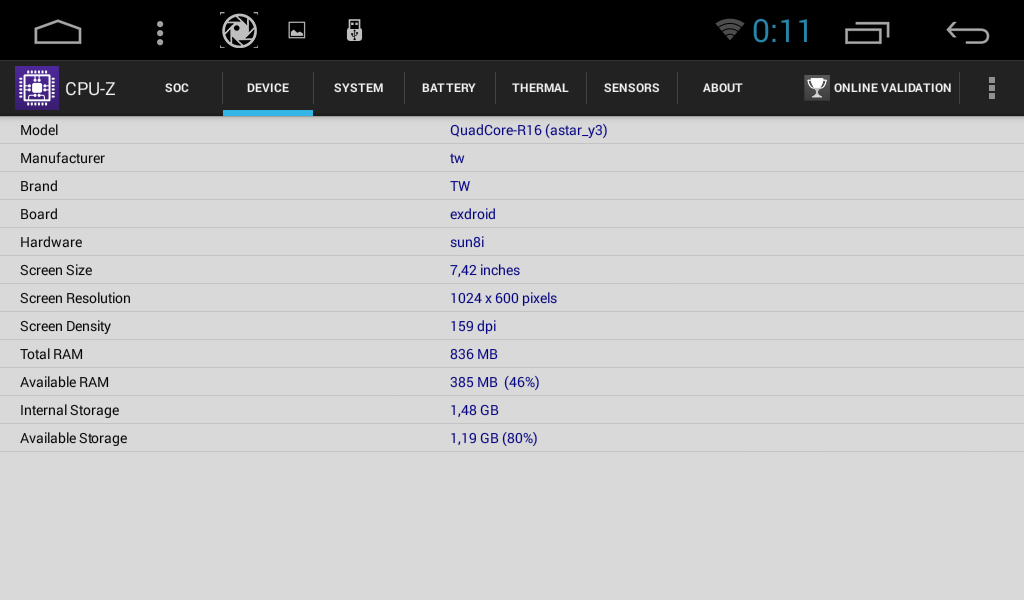1024x600 pixels.
Task: Select the Total RAM label
Action: coord(51,355)
